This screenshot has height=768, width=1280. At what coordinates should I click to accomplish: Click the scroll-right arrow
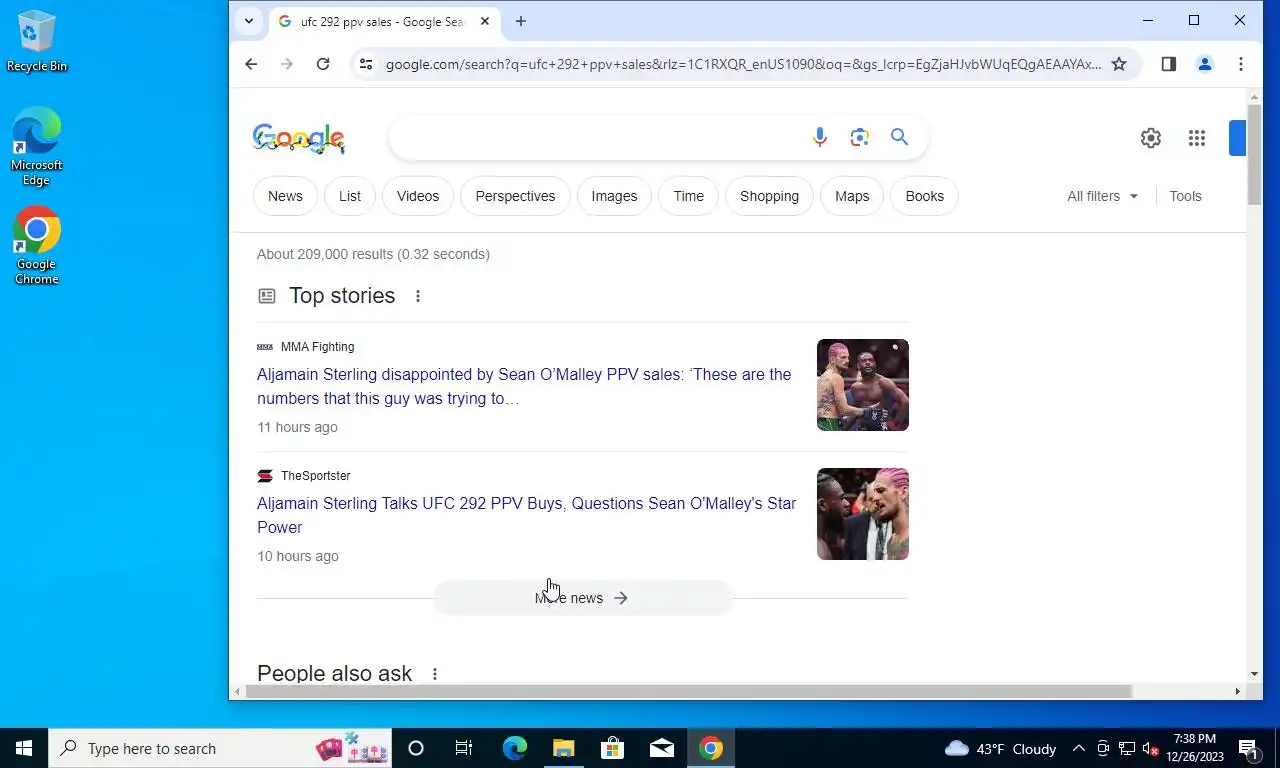pos(1237,692)
